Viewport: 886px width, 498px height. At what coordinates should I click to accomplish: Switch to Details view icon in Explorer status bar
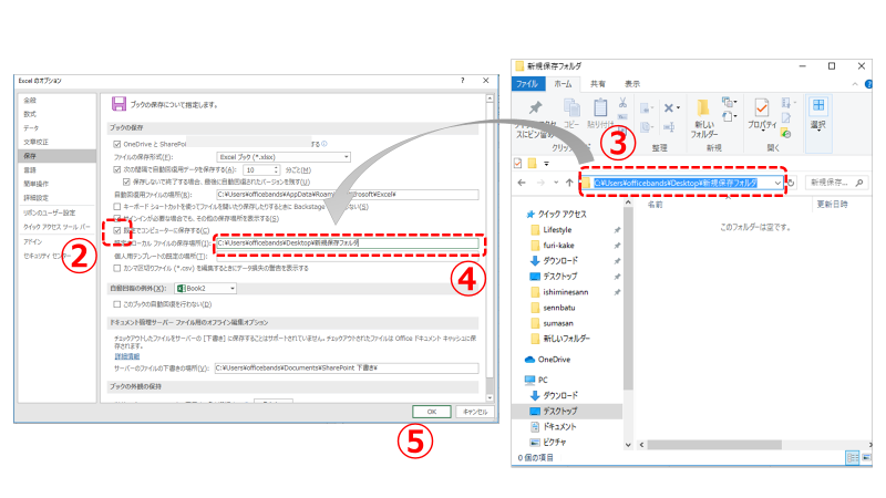tap(852, 457)
